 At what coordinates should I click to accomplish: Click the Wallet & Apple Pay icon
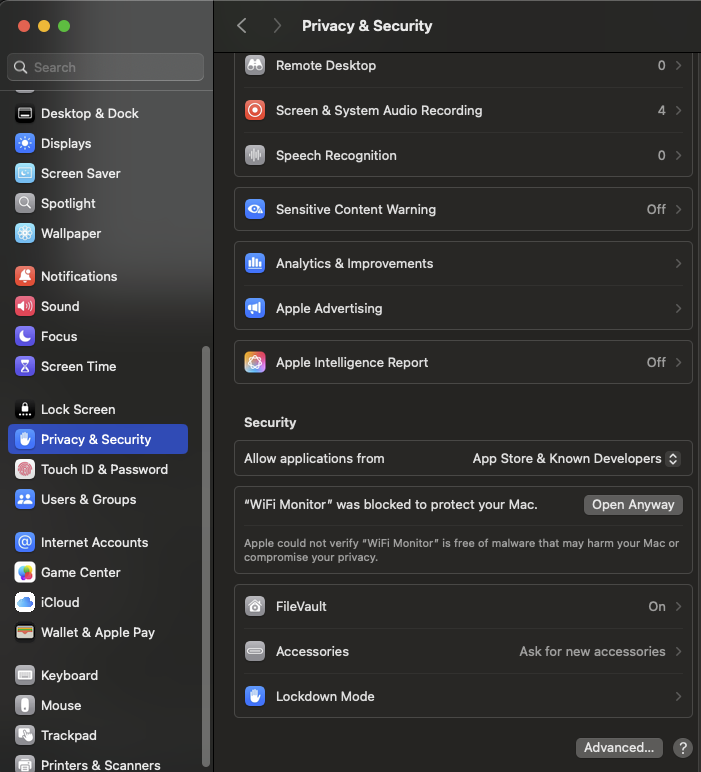coord(25,633)
